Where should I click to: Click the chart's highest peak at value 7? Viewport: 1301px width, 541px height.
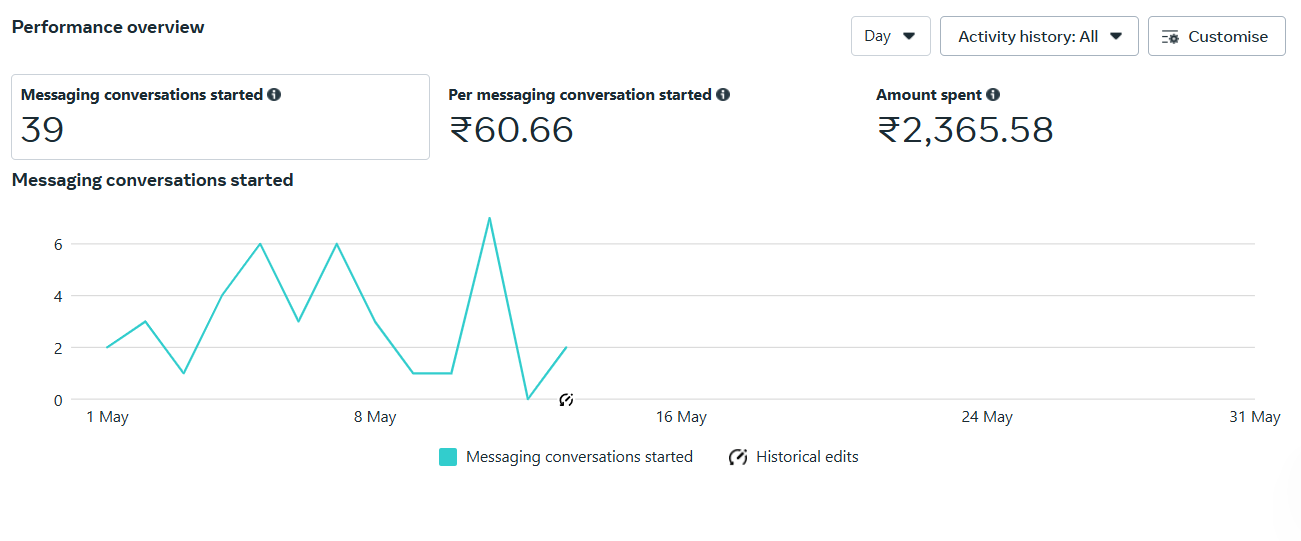(x=489, y=218)
